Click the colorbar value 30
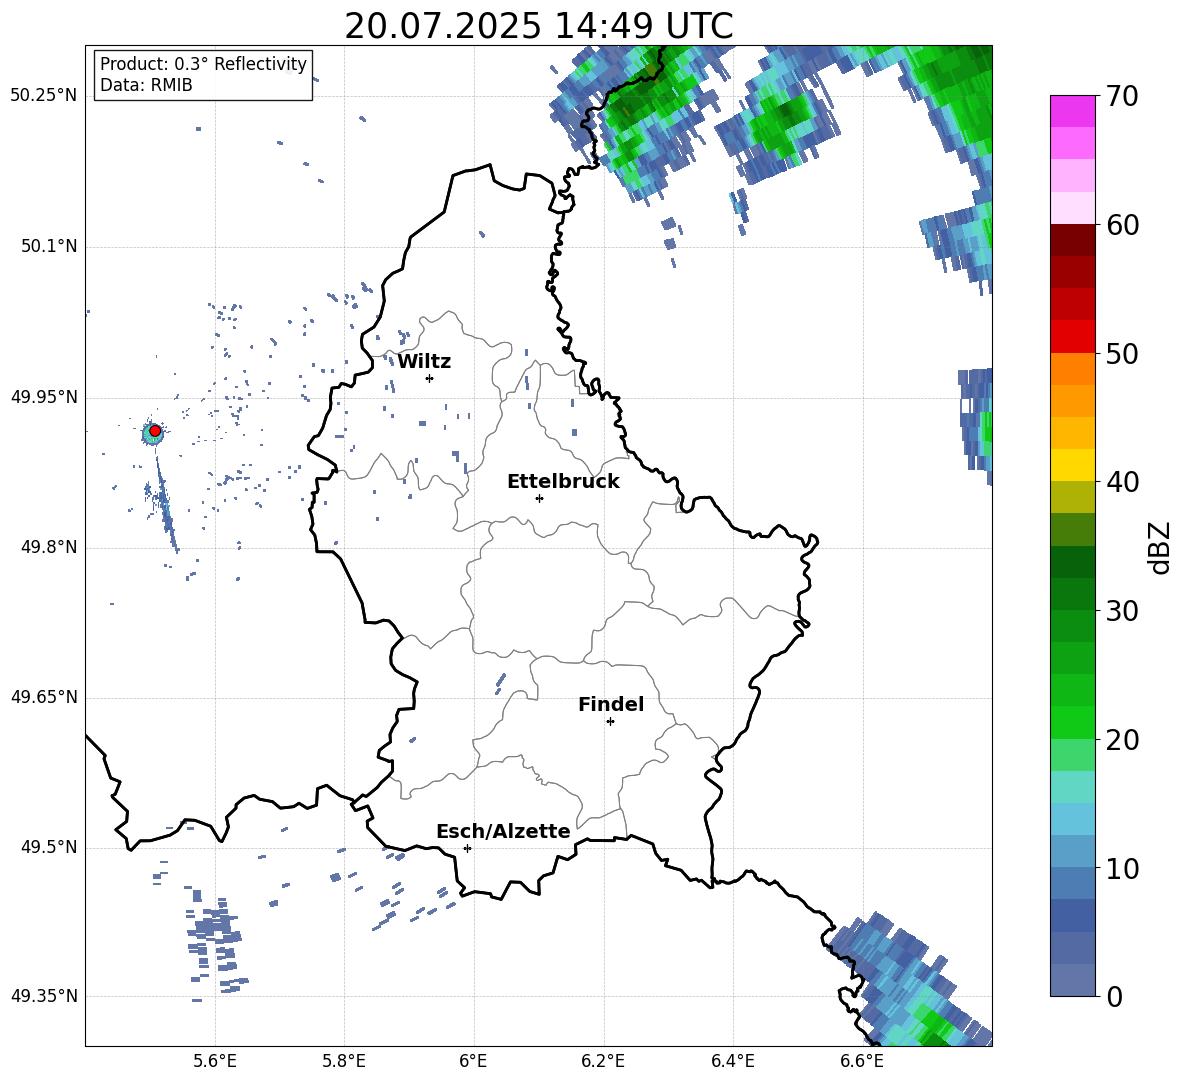Screen dimensions: 1184x1081 [1122, 611]
